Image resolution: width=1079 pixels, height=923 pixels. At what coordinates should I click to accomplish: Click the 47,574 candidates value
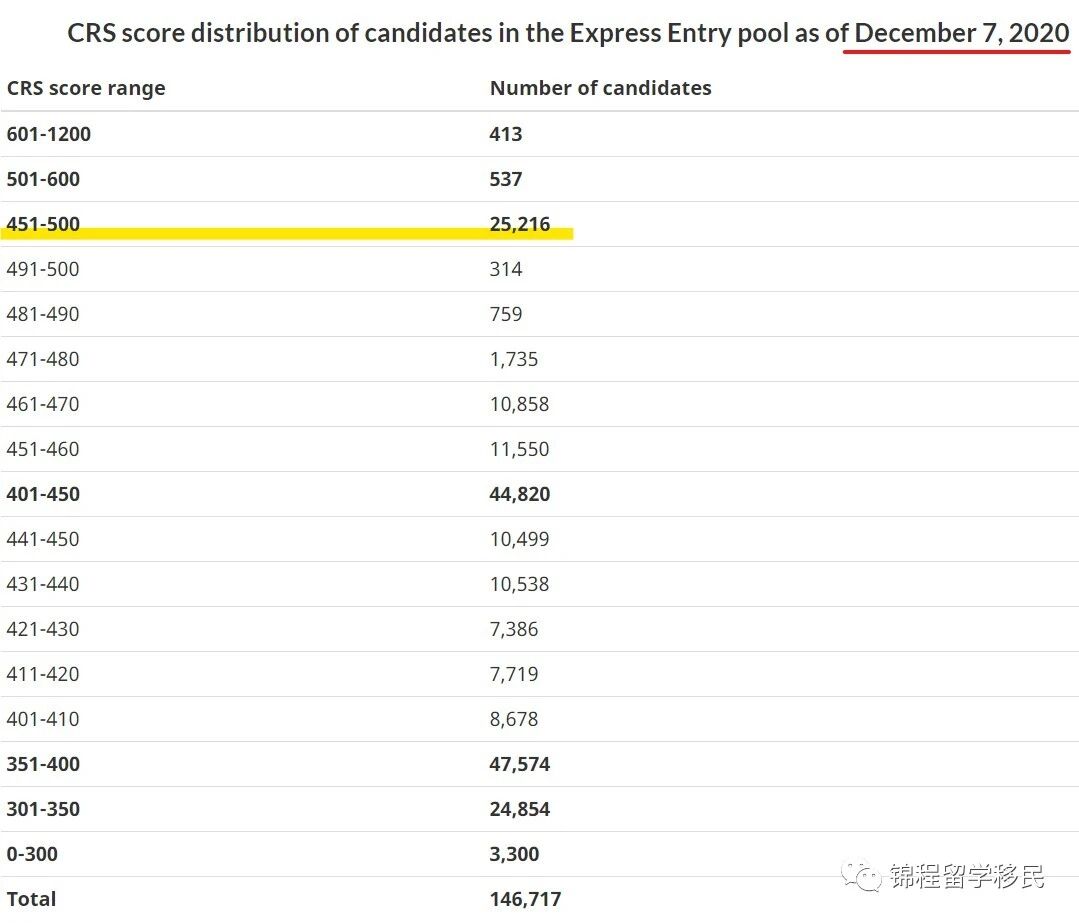pyautogui.click(x=520, y=764)
